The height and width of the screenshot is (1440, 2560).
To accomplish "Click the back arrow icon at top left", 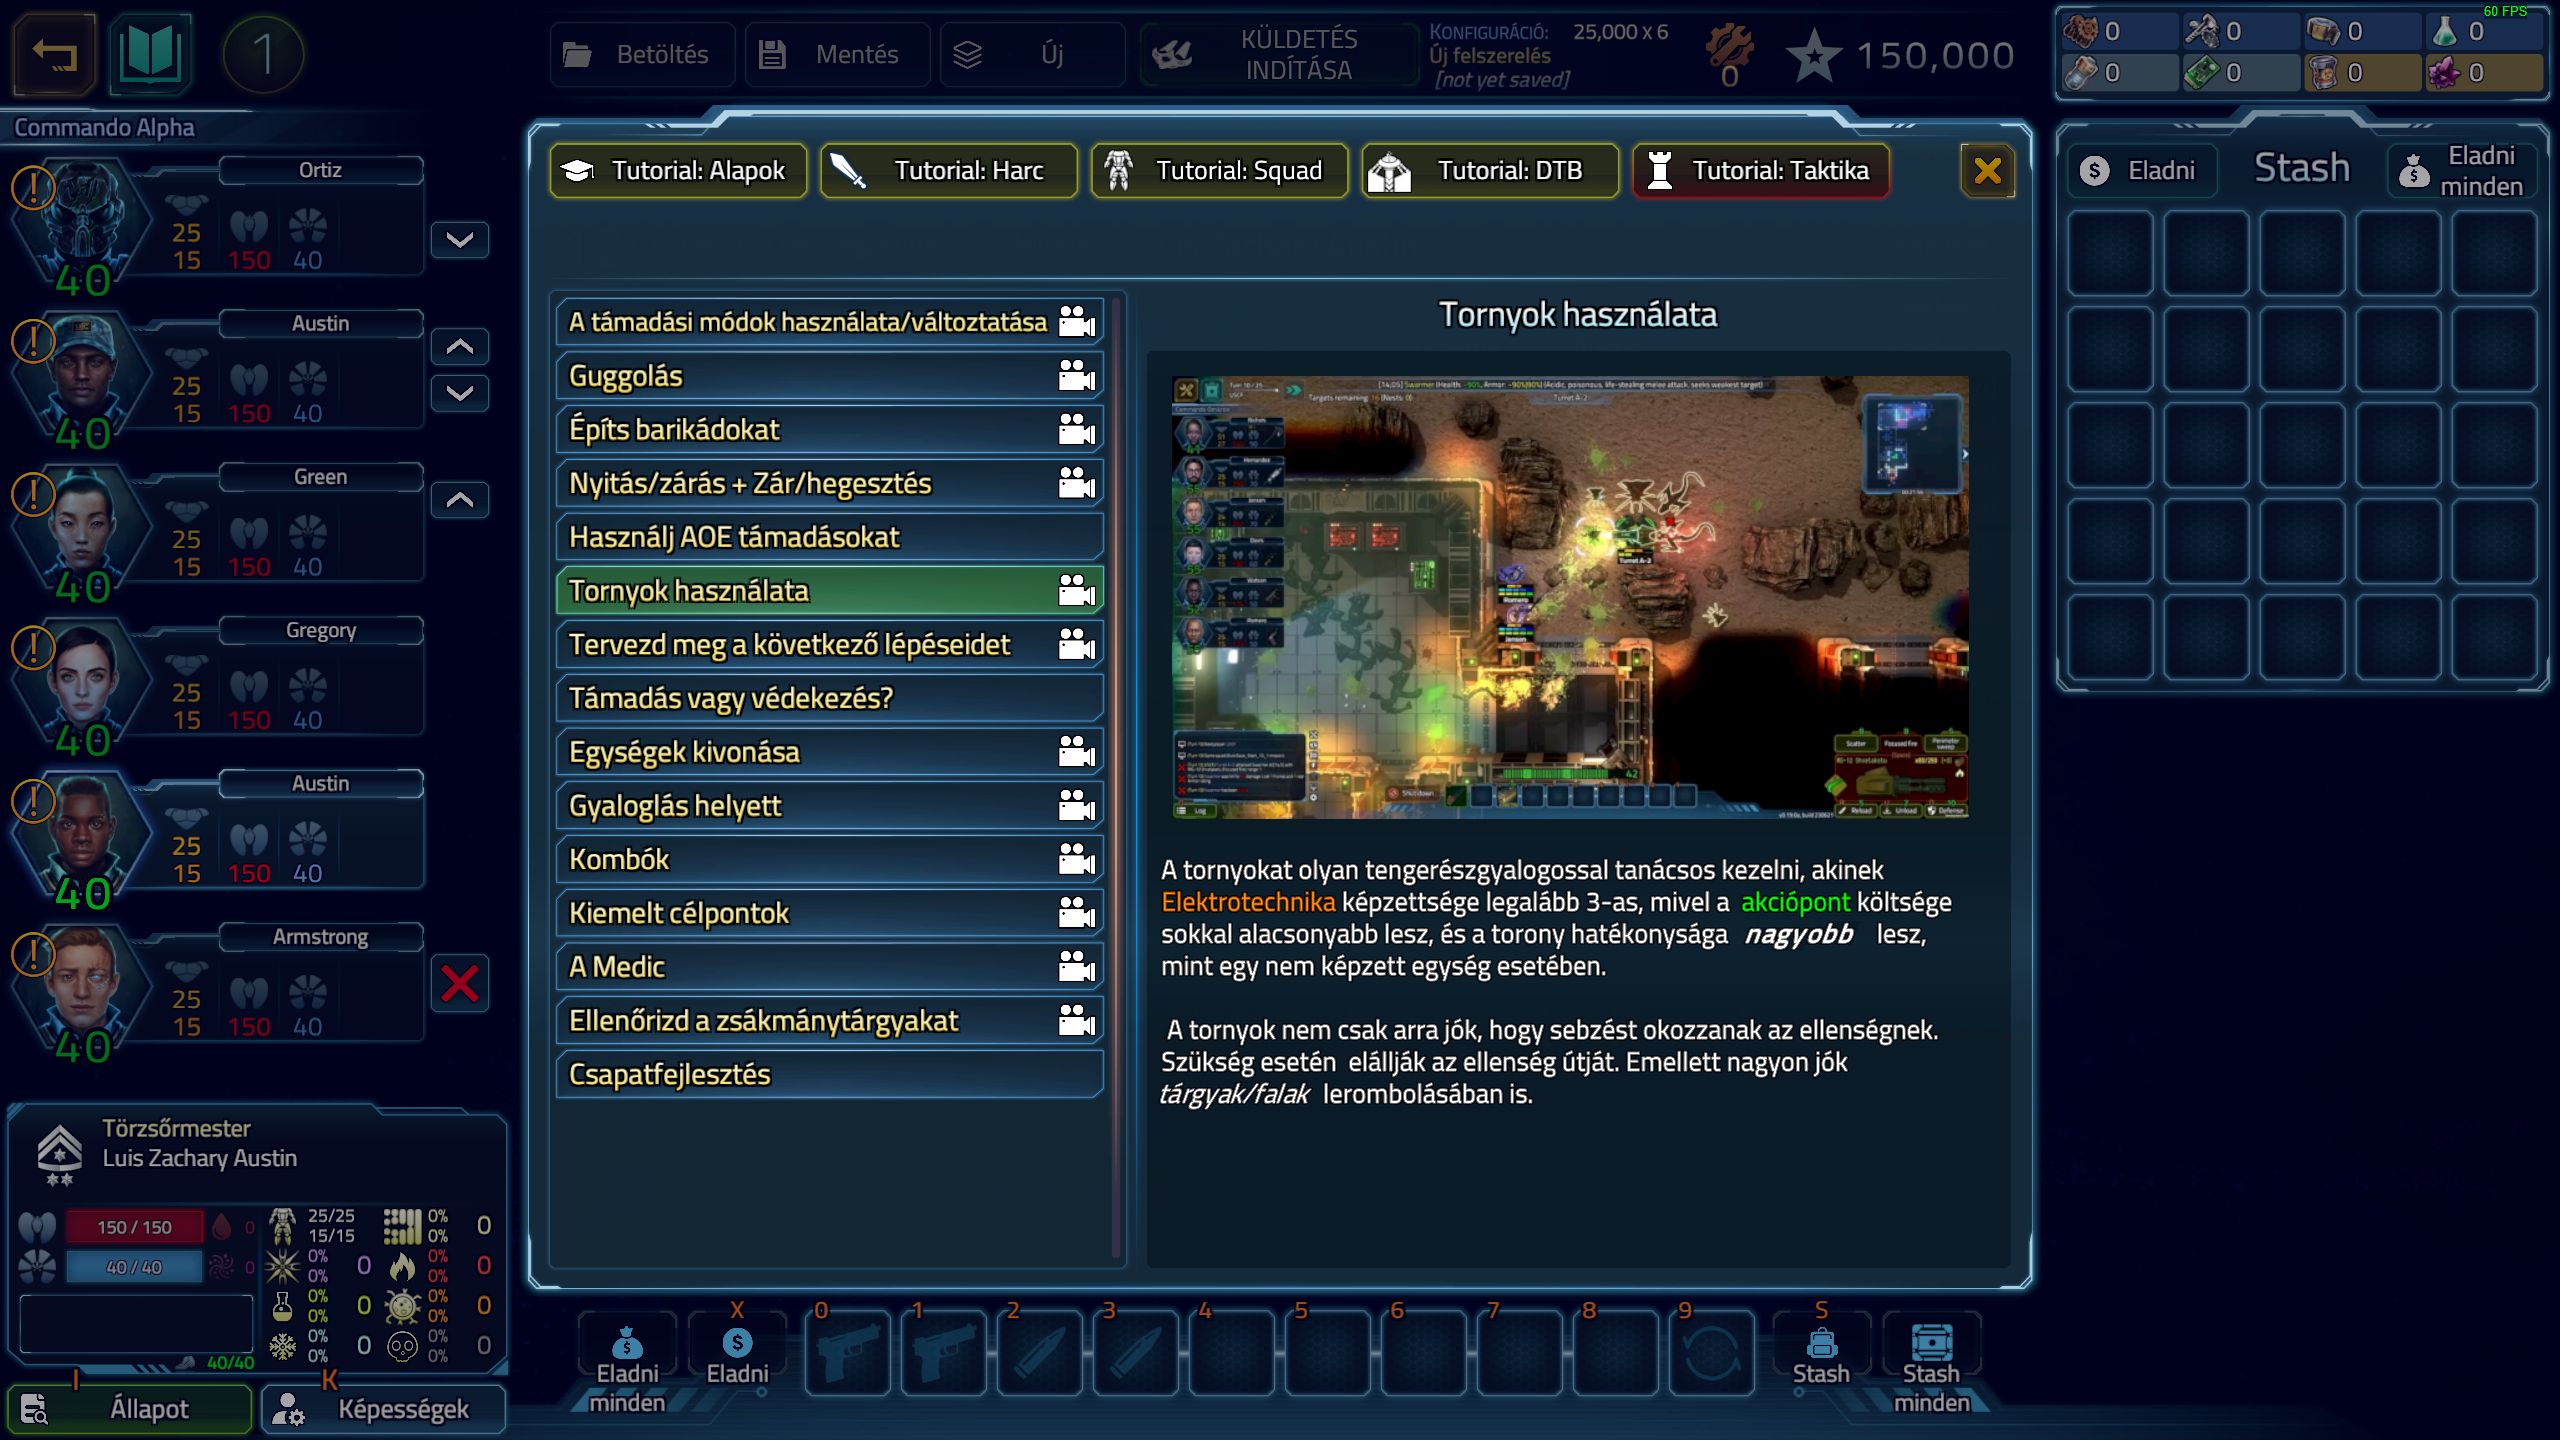I will 54,54.
